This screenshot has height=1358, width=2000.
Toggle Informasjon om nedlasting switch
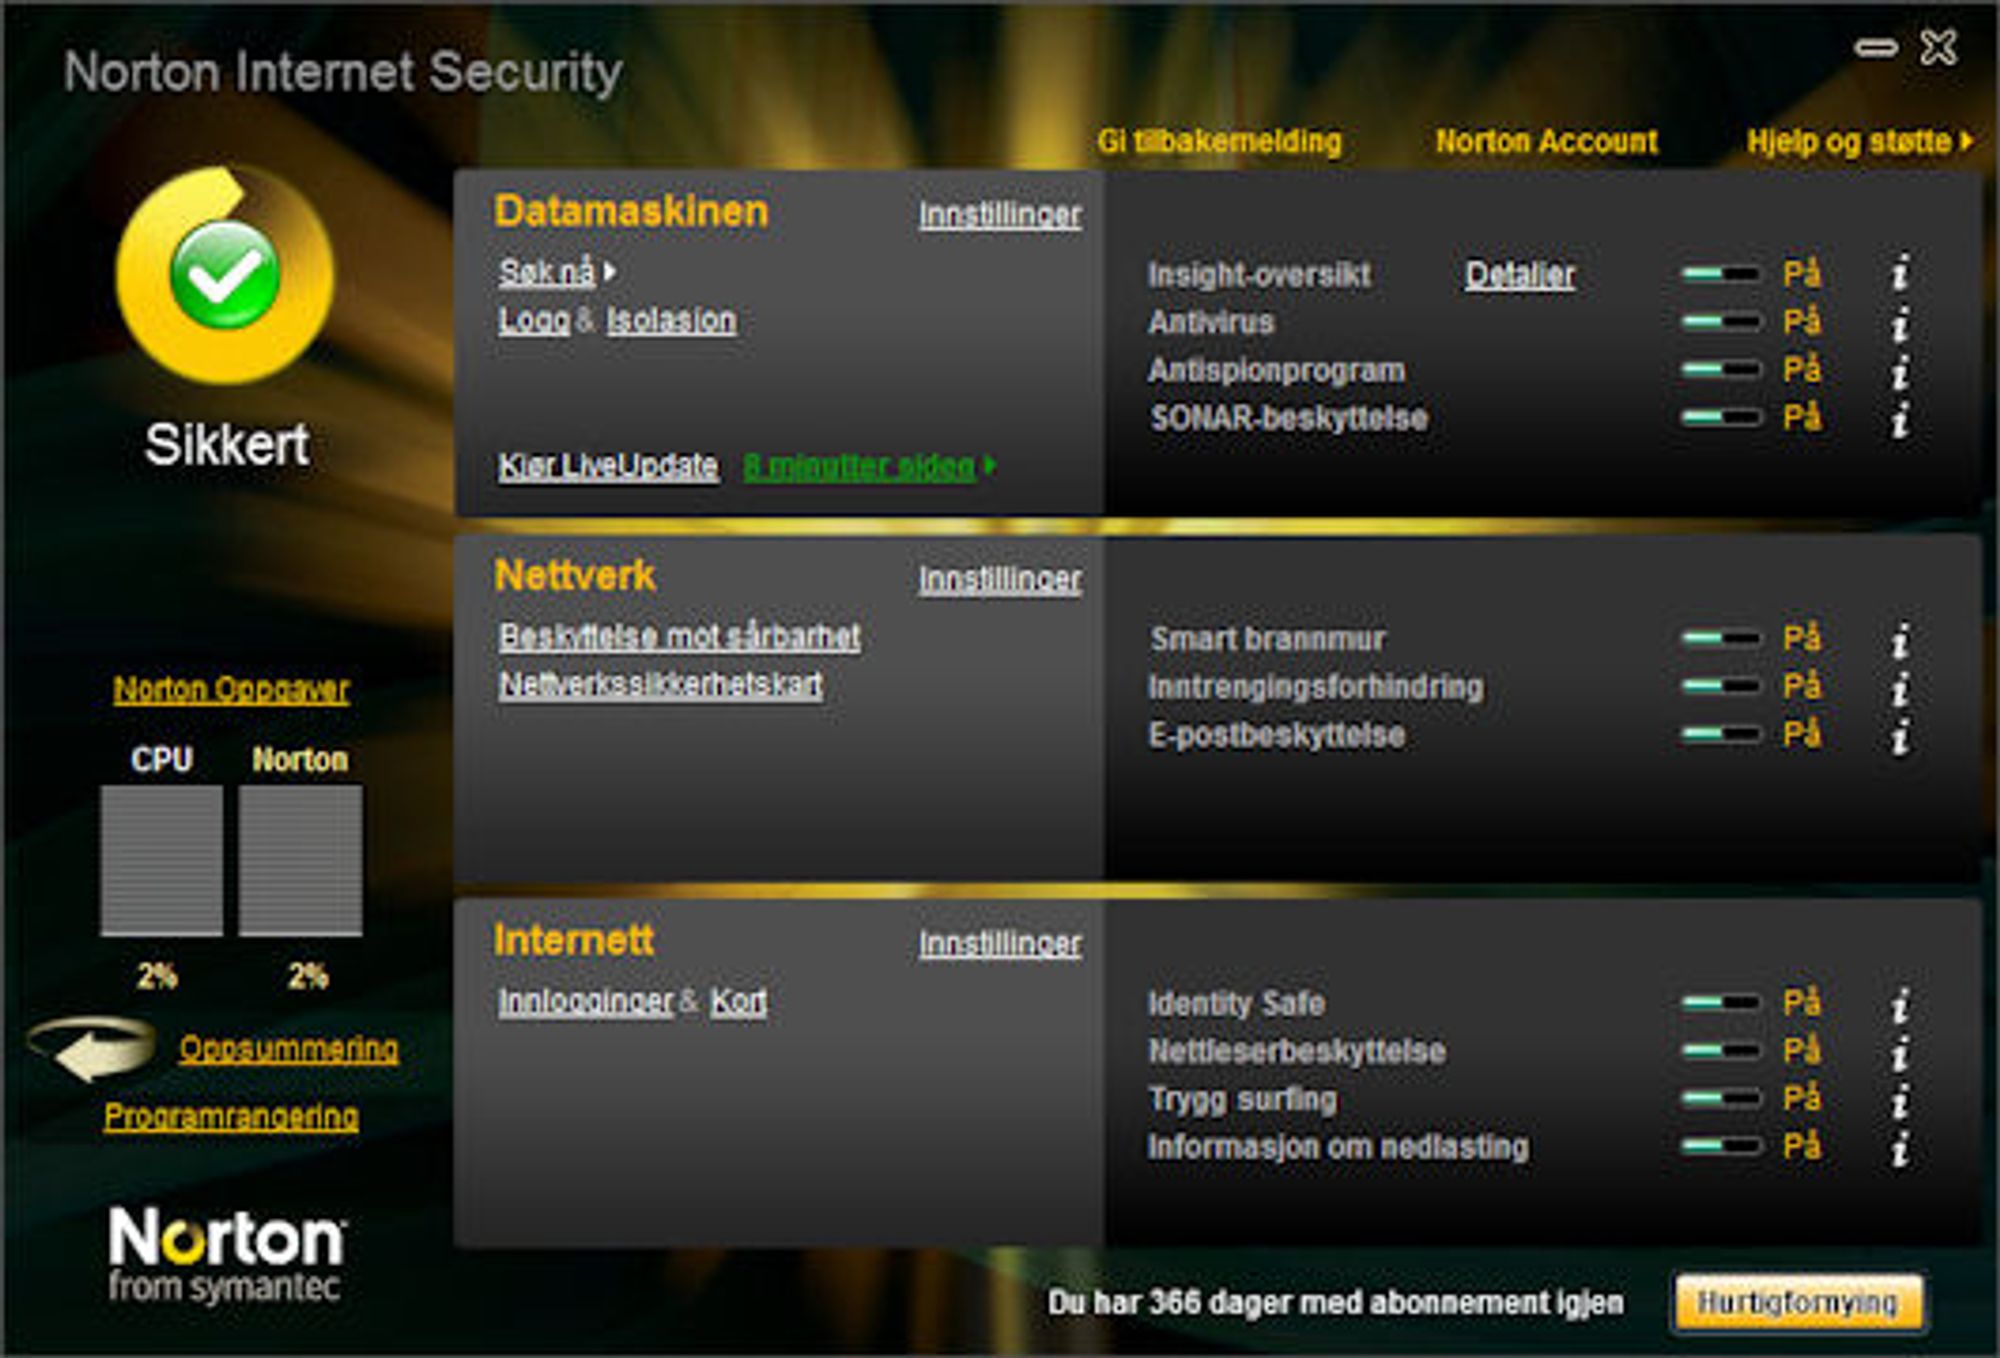(1720, 1146)
